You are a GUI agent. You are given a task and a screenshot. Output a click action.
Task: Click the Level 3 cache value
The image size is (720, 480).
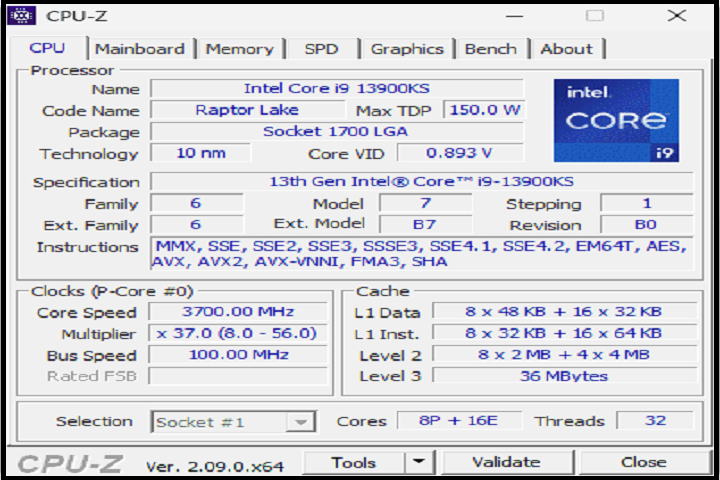(563, 376)
